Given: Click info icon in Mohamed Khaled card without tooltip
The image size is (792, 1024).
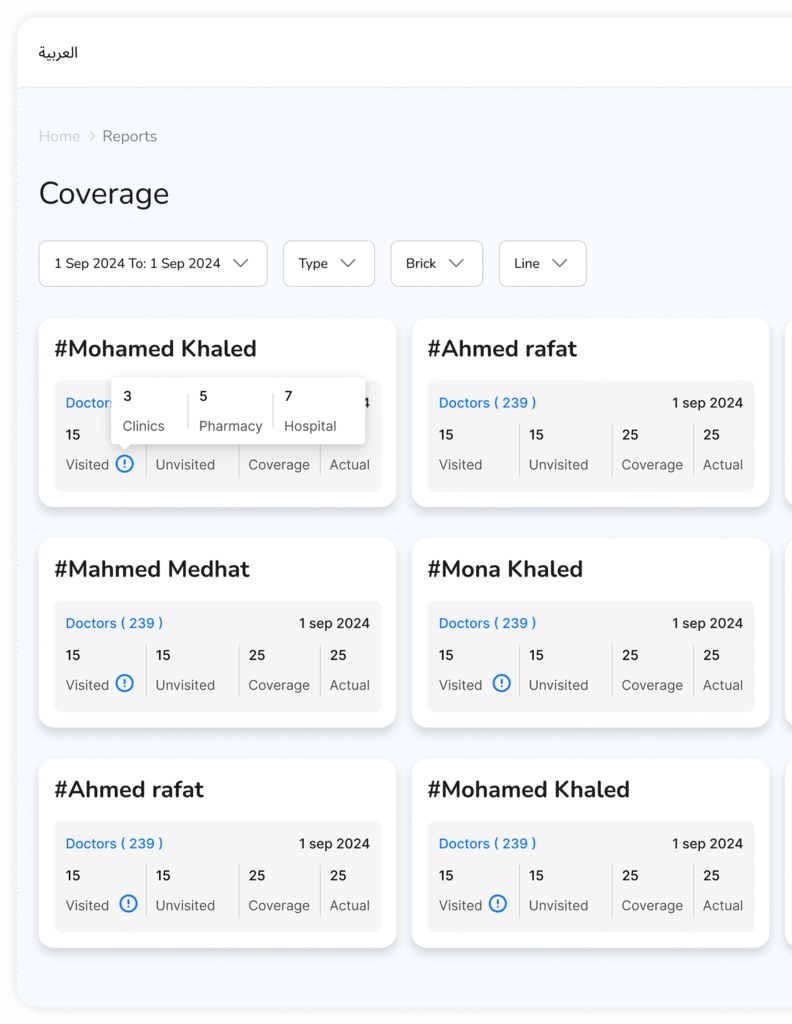Looking at the screenshot, I should 498,904.
